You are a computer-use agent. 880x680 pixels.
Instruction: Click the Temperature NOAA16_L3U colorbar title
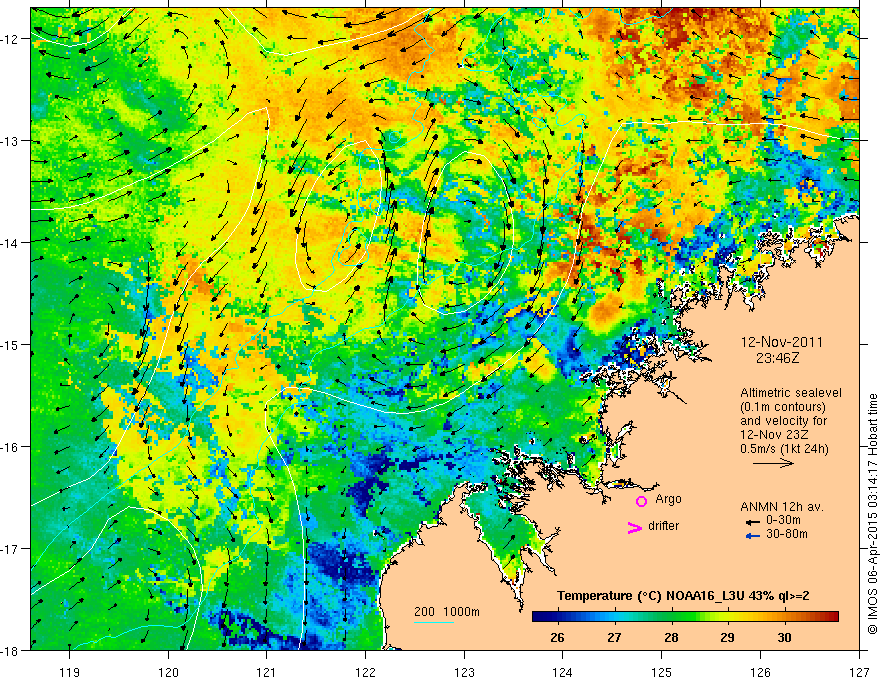(683, 596)
